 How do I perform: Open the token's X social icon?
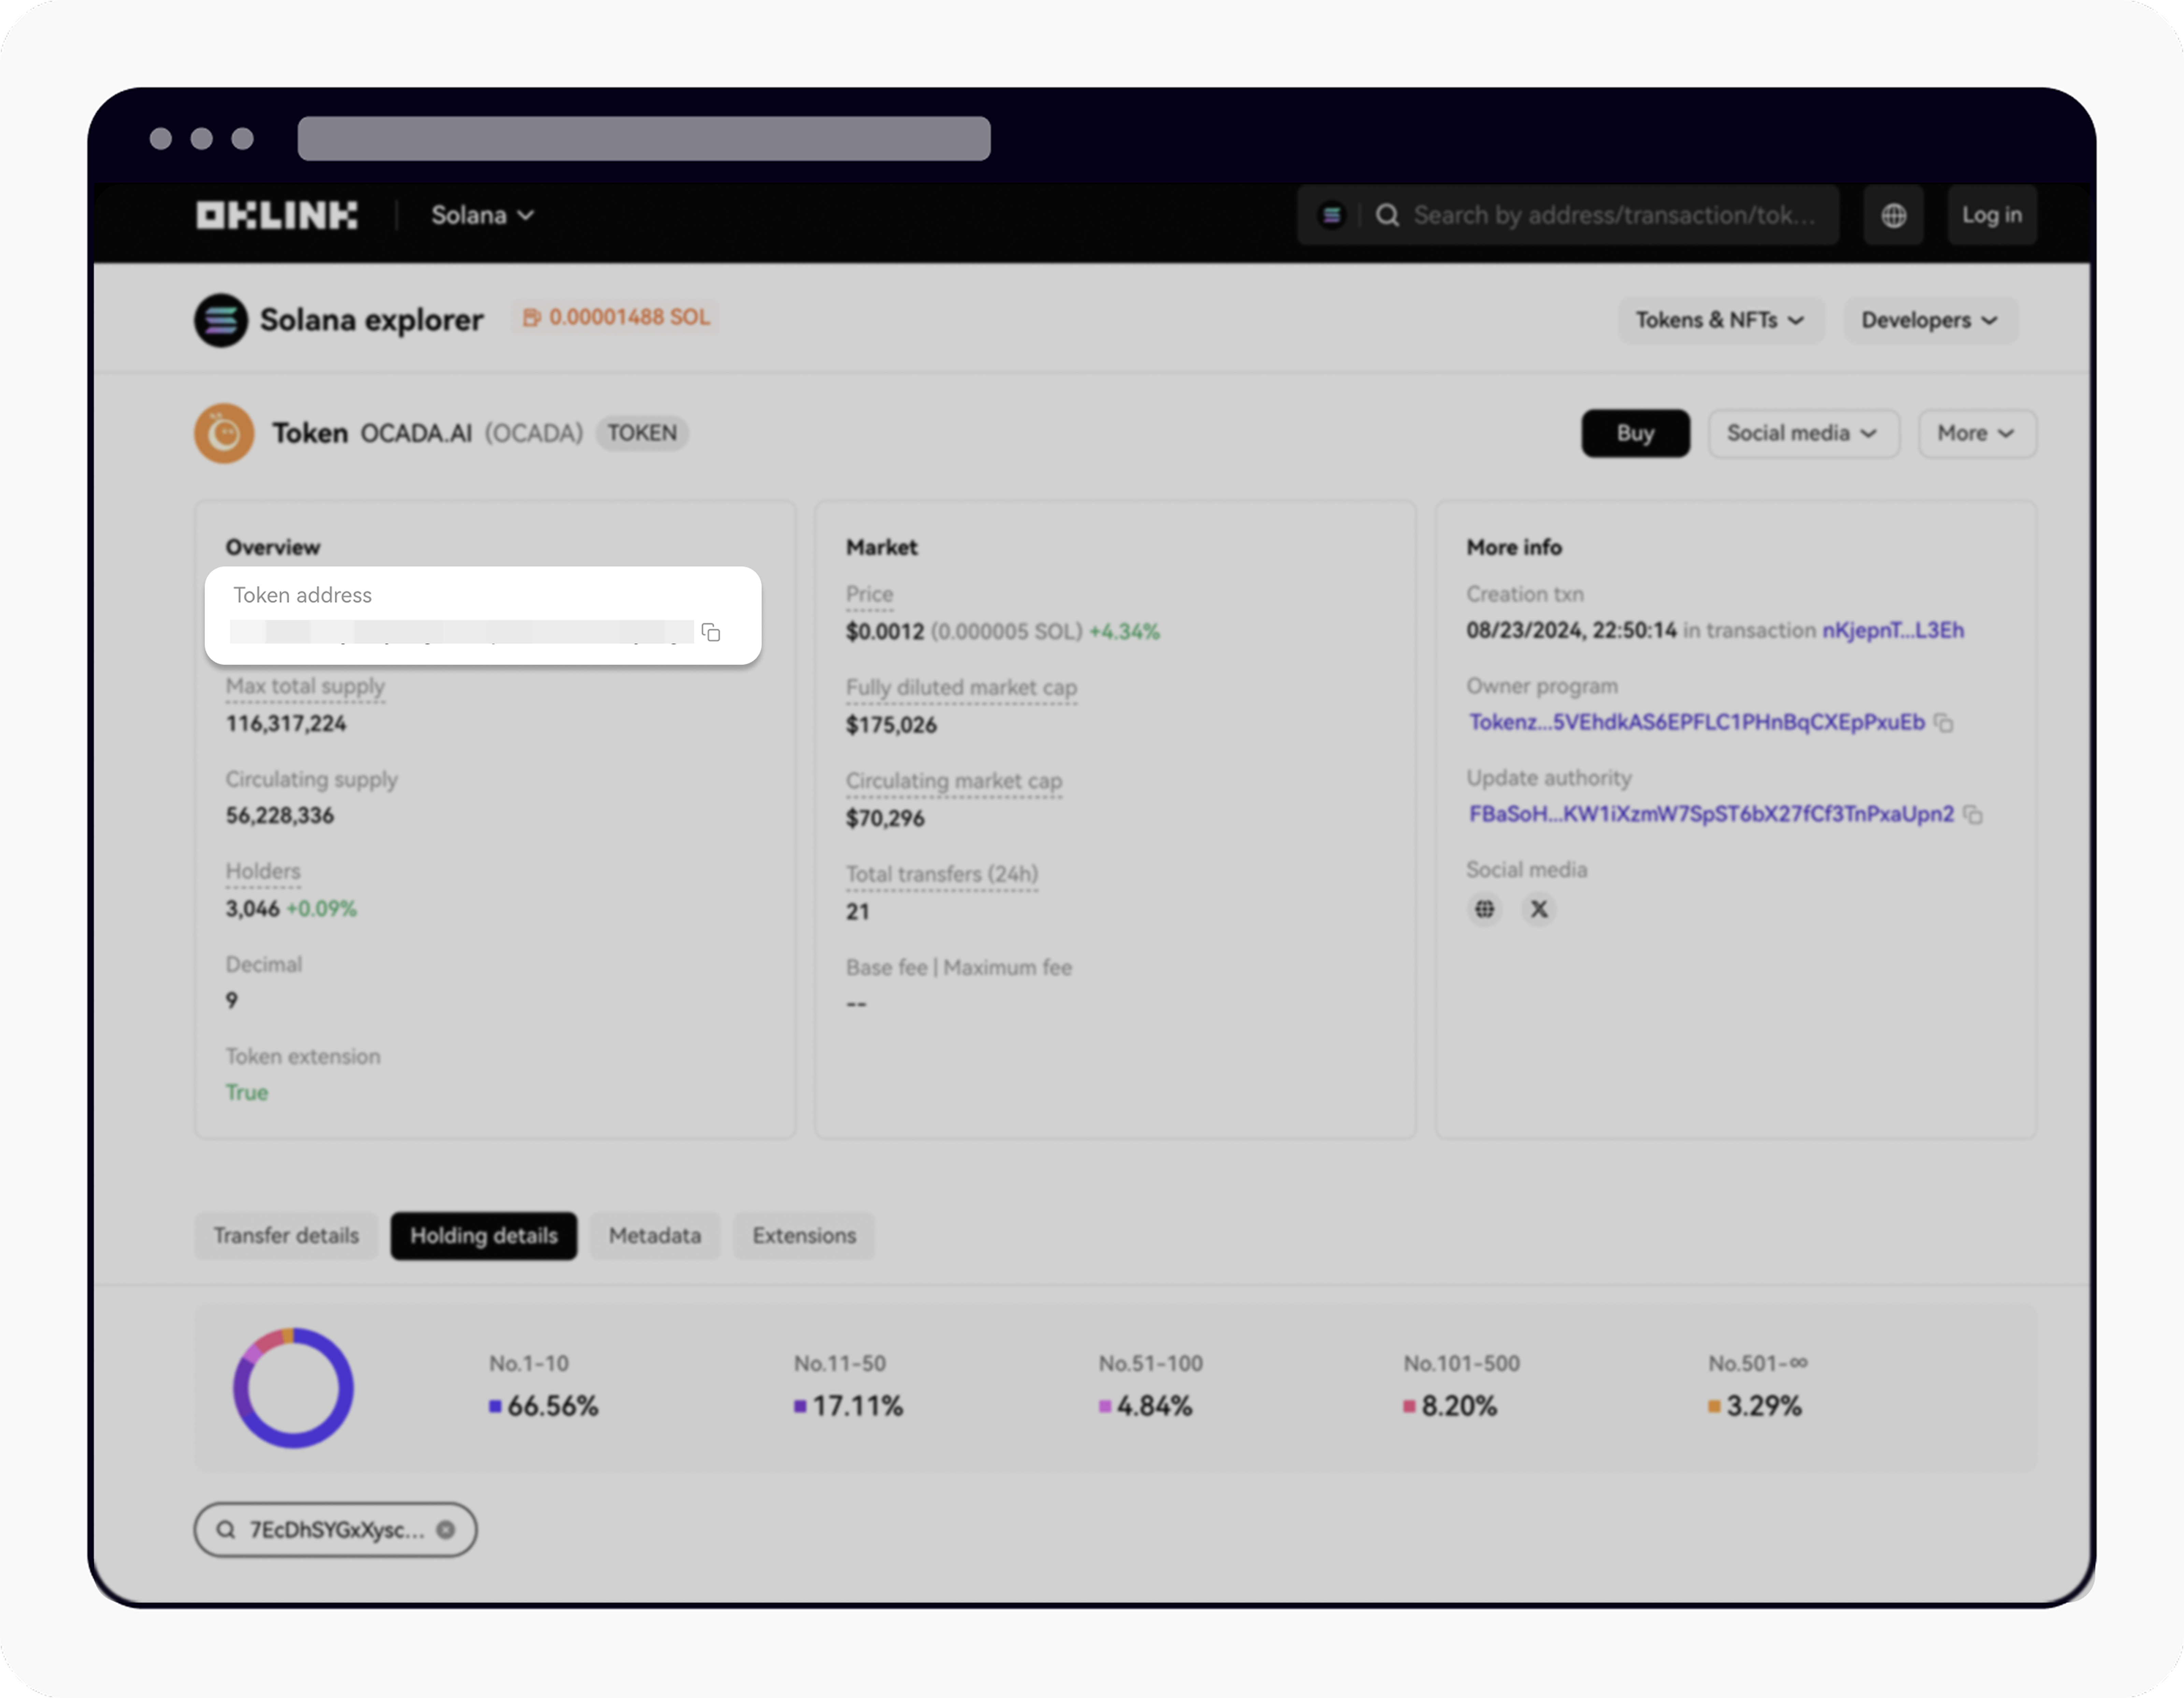tap(1539, 909)
